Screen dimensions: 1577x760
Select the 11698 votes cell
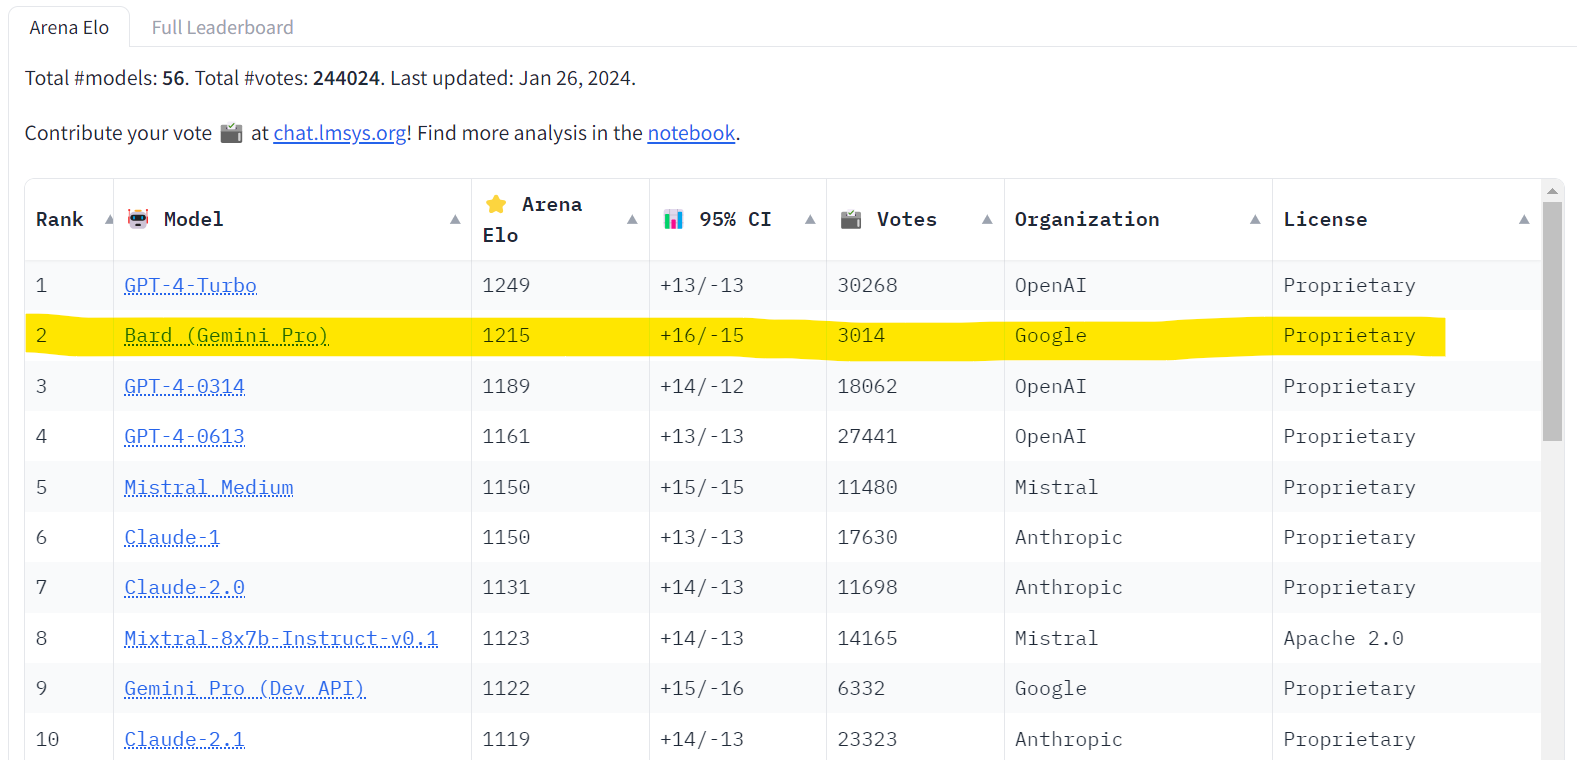pos(915,588)
